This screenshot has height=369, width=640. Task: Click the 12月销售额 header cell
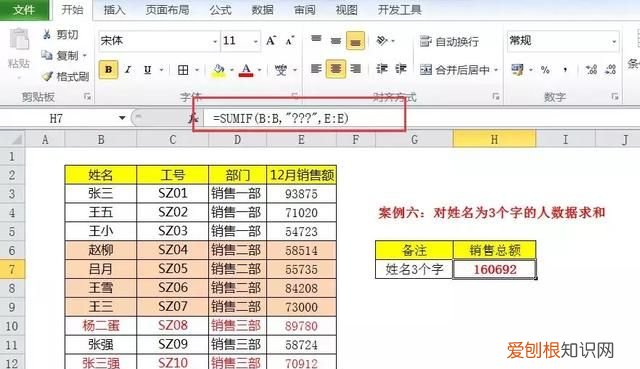(301, 175)
